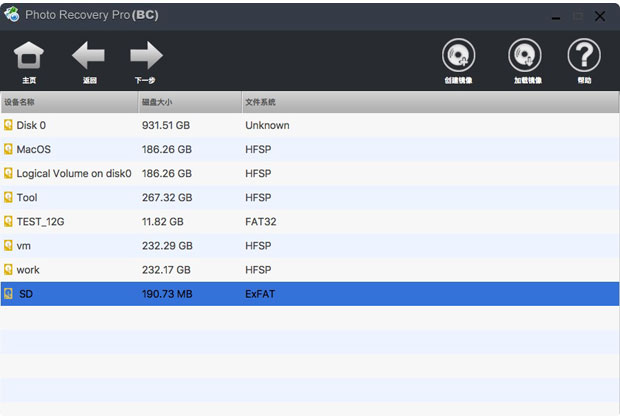Screen dimensions: 620x420
Task: Click the 190.73 MB size value
Action: pyautogui.click(x=167, y=294)
